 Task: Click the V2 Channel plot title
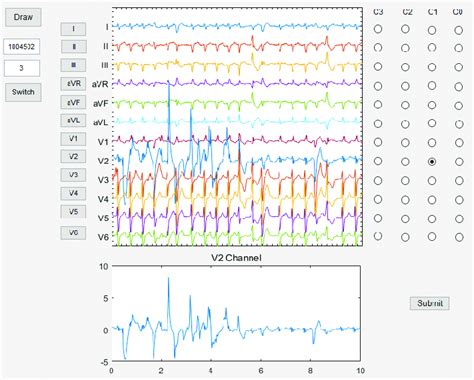[x=236, y=258]
